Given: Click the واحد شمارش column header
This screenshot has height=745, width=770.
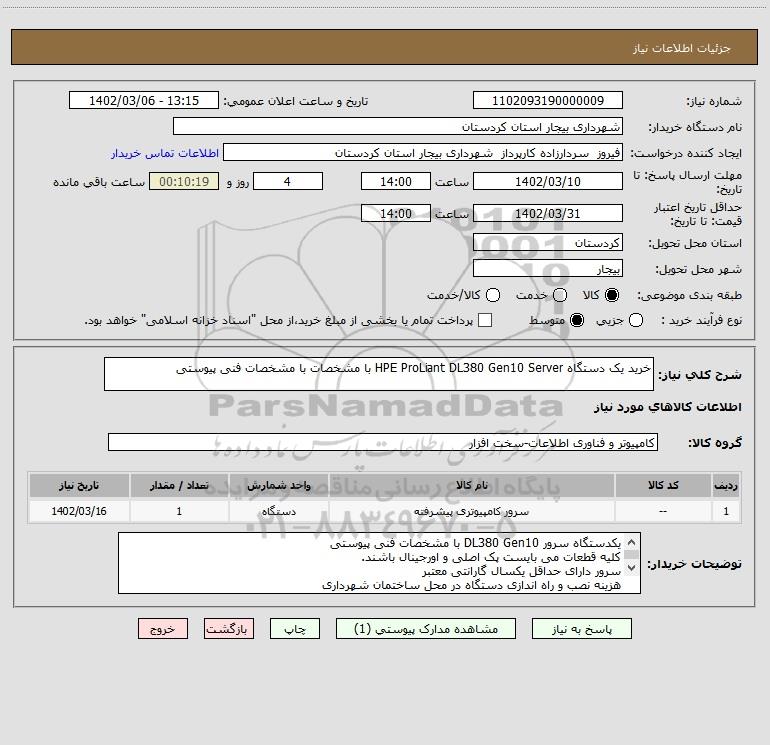Looking at the screenshot, I should tap(278, 486).
